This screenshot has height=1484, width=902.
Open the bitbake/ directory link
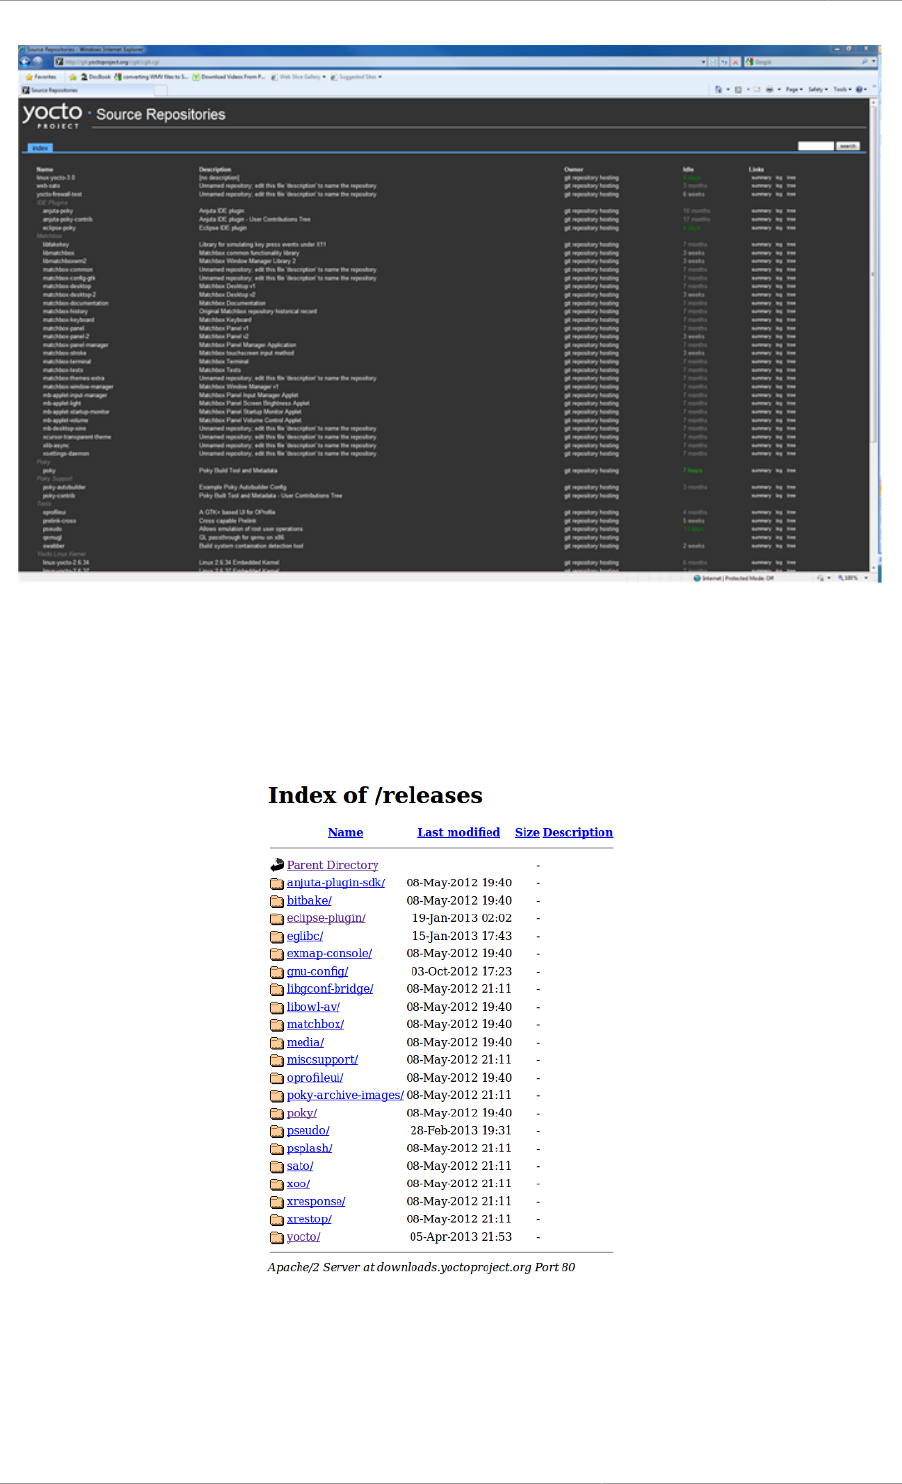309,901
